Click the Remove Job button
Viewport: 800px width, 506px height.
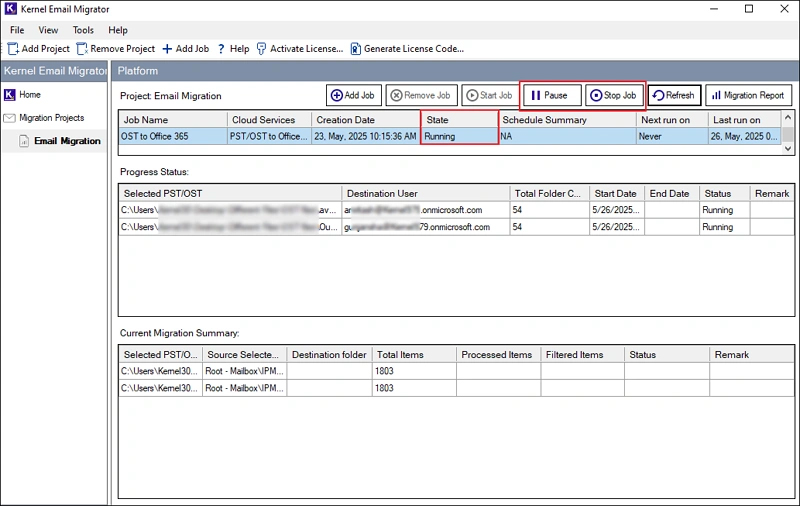click(421, 95)
